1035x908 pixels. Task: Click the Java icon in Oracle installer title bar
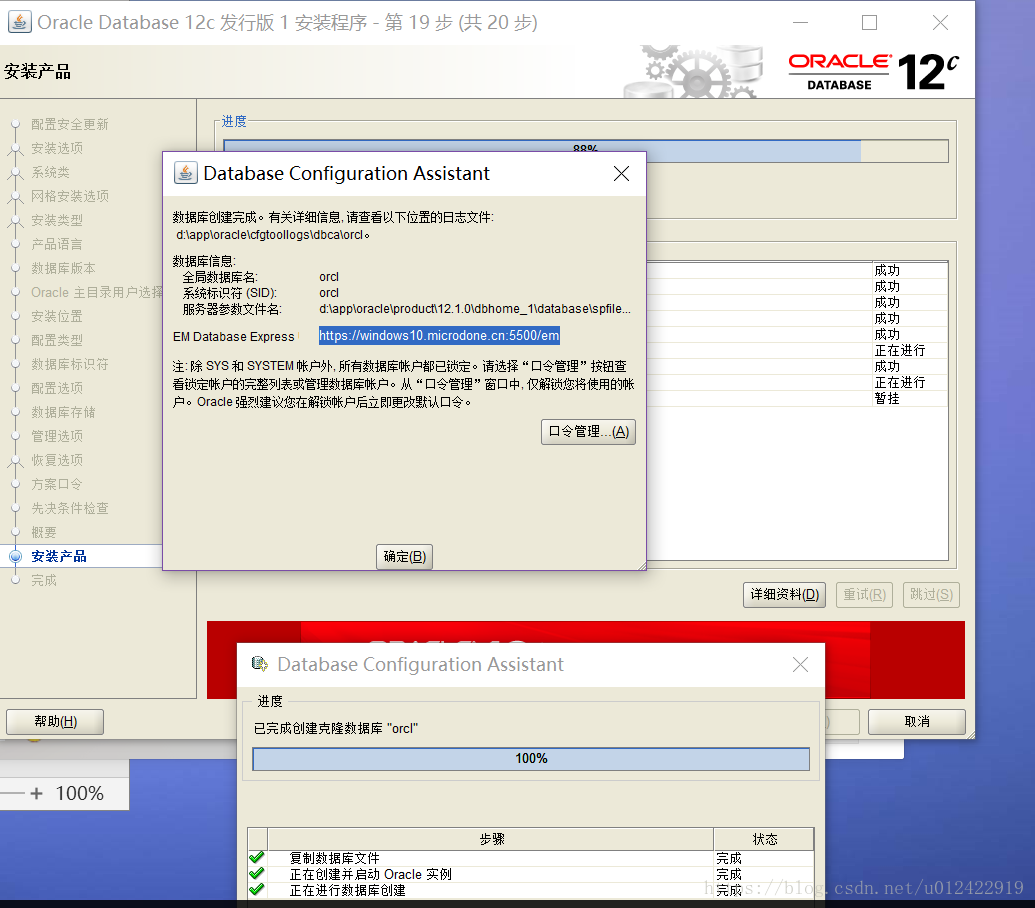point(19,22)
